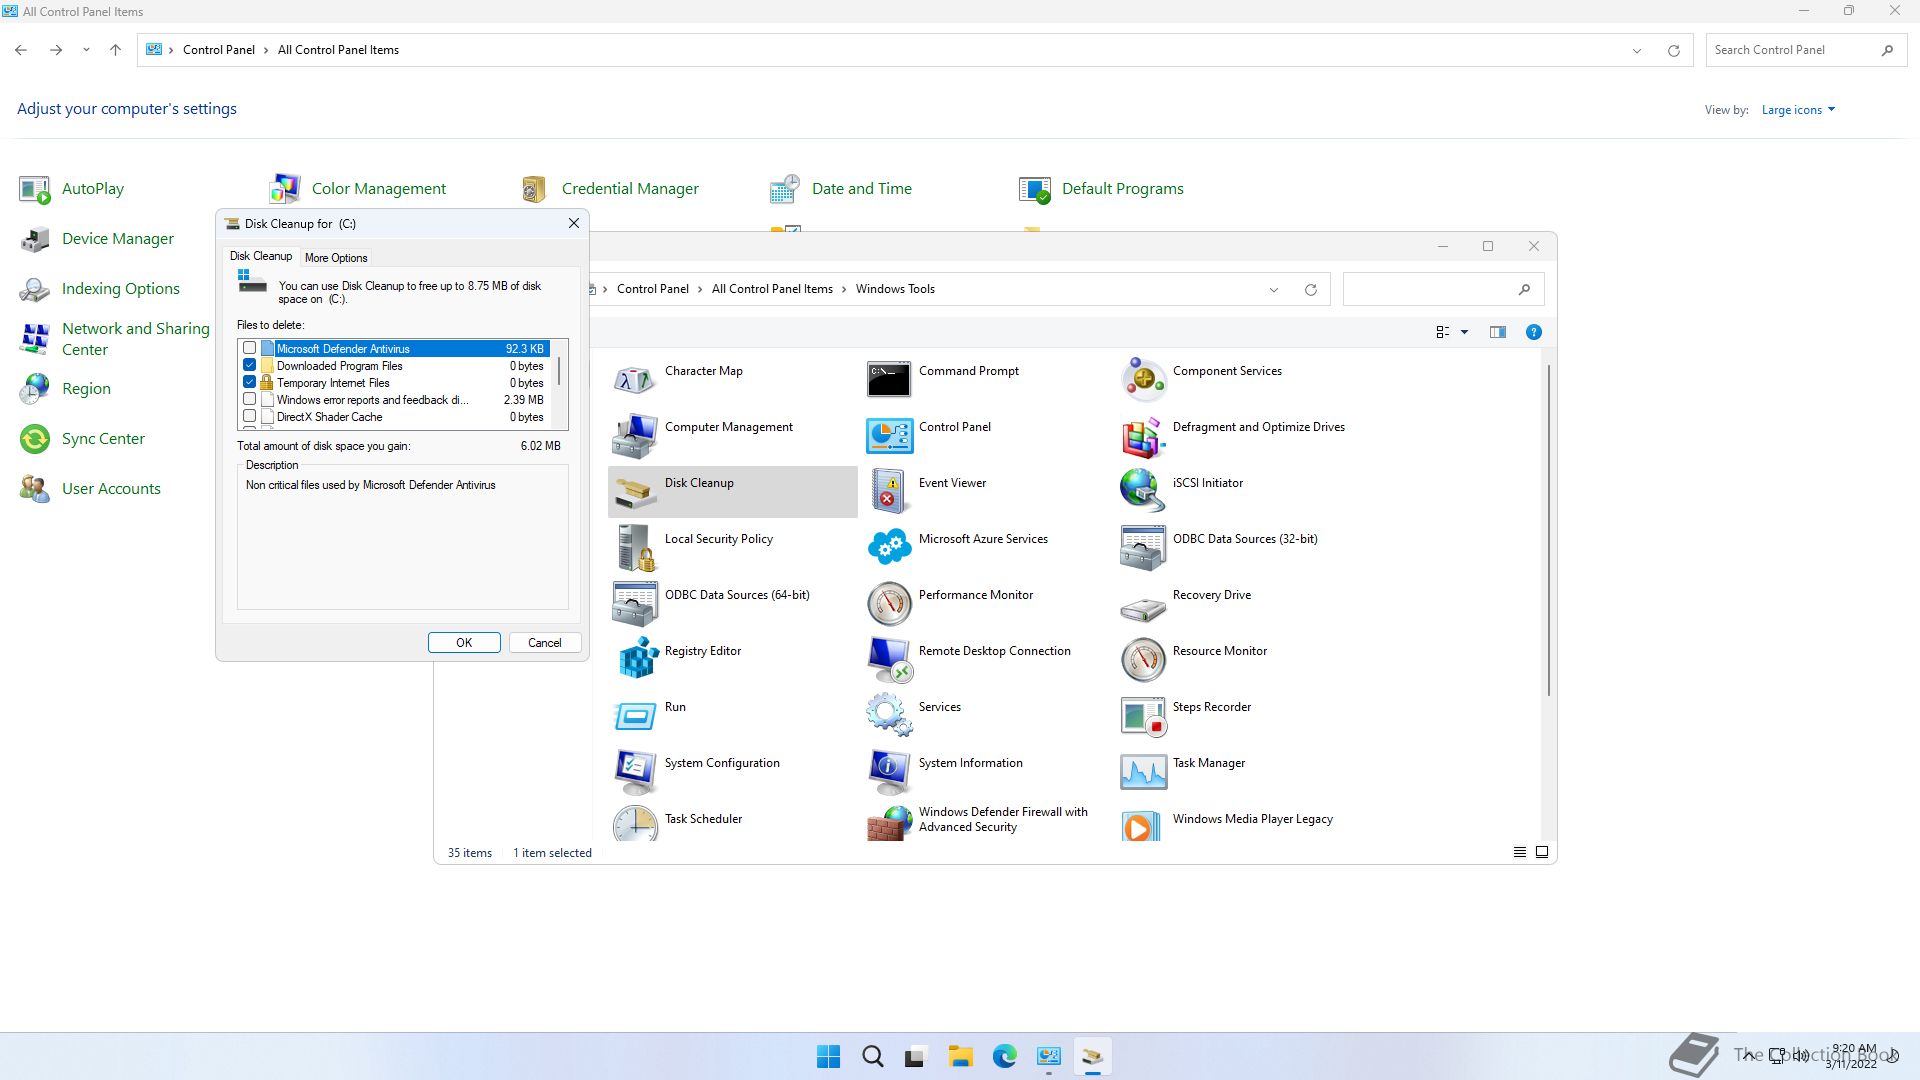Check Windows error reports and feedback checkbox
The height and width of the screenshot is (1080, 1920).
[x=250, y=400]
